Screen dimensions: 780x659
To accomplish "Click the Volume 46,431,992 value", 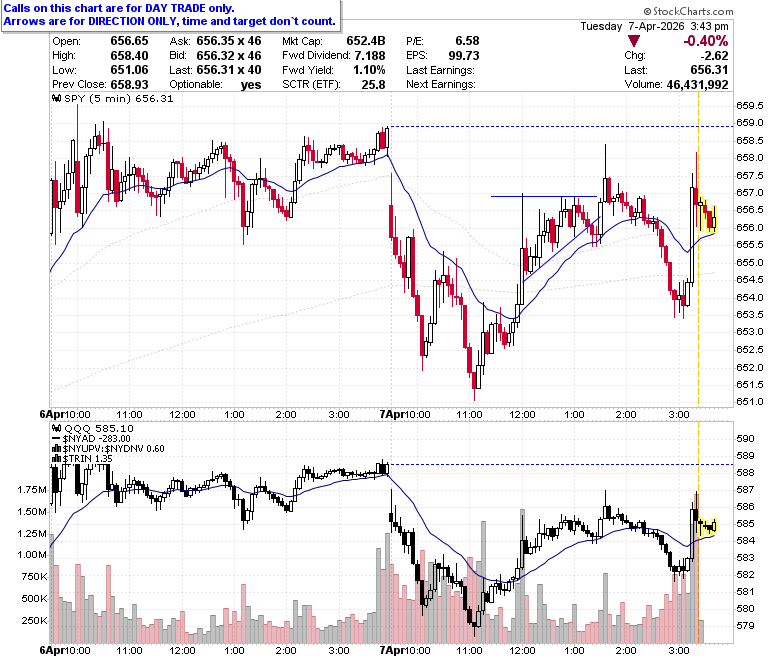I will pos(697,85).
